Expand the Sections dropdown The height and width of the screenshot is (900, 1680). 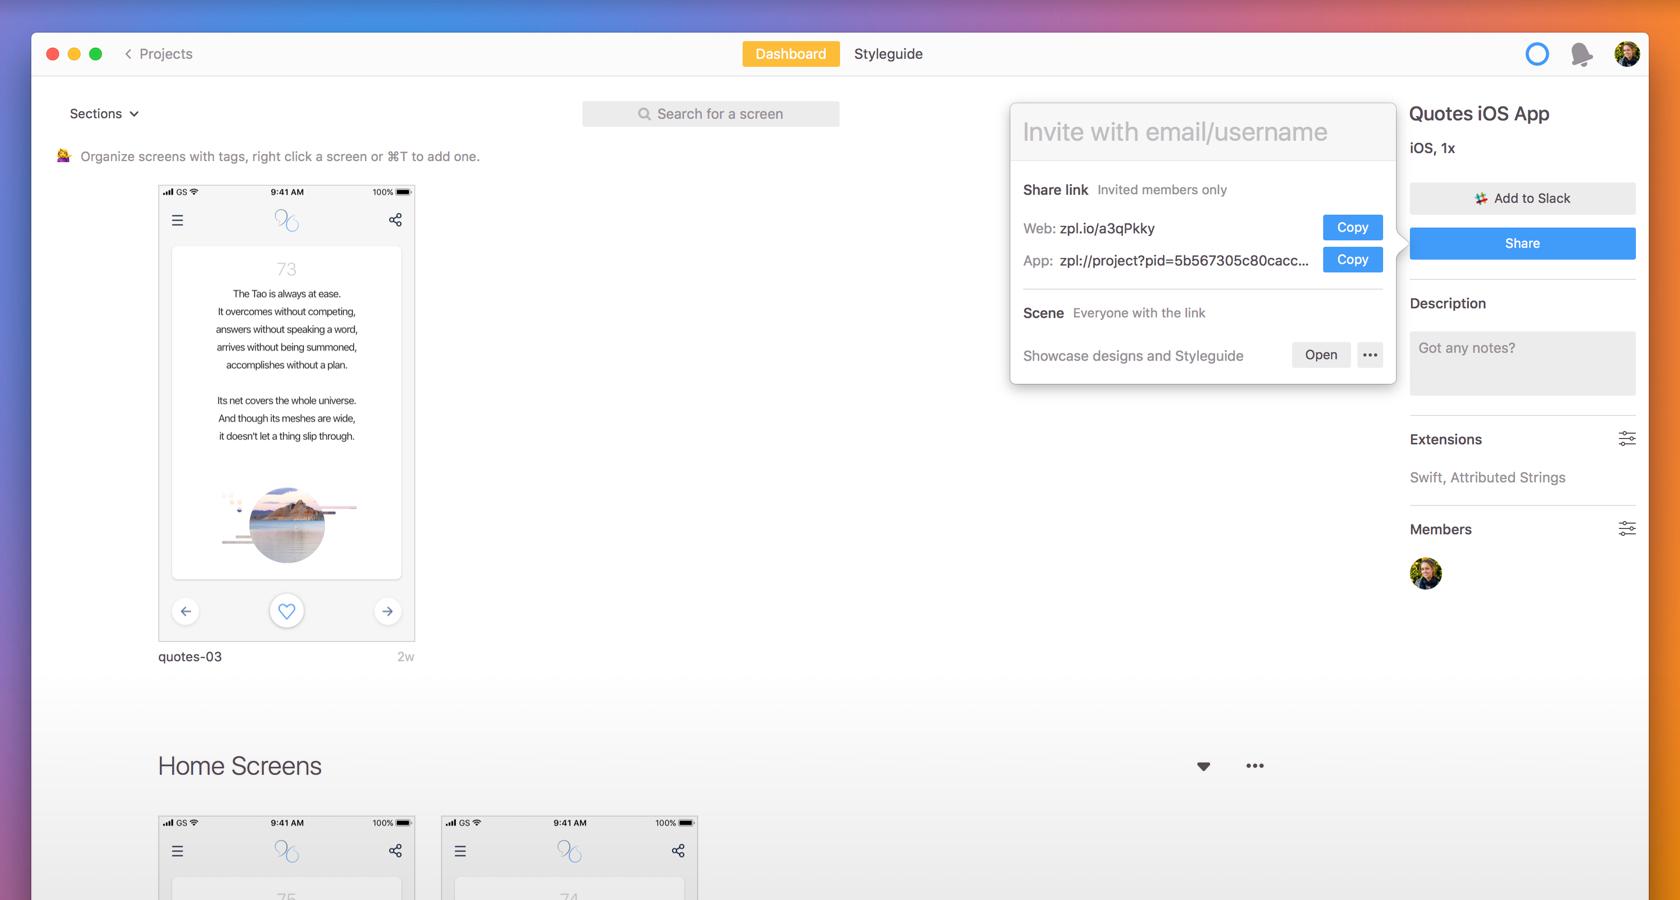pos(103,113)
